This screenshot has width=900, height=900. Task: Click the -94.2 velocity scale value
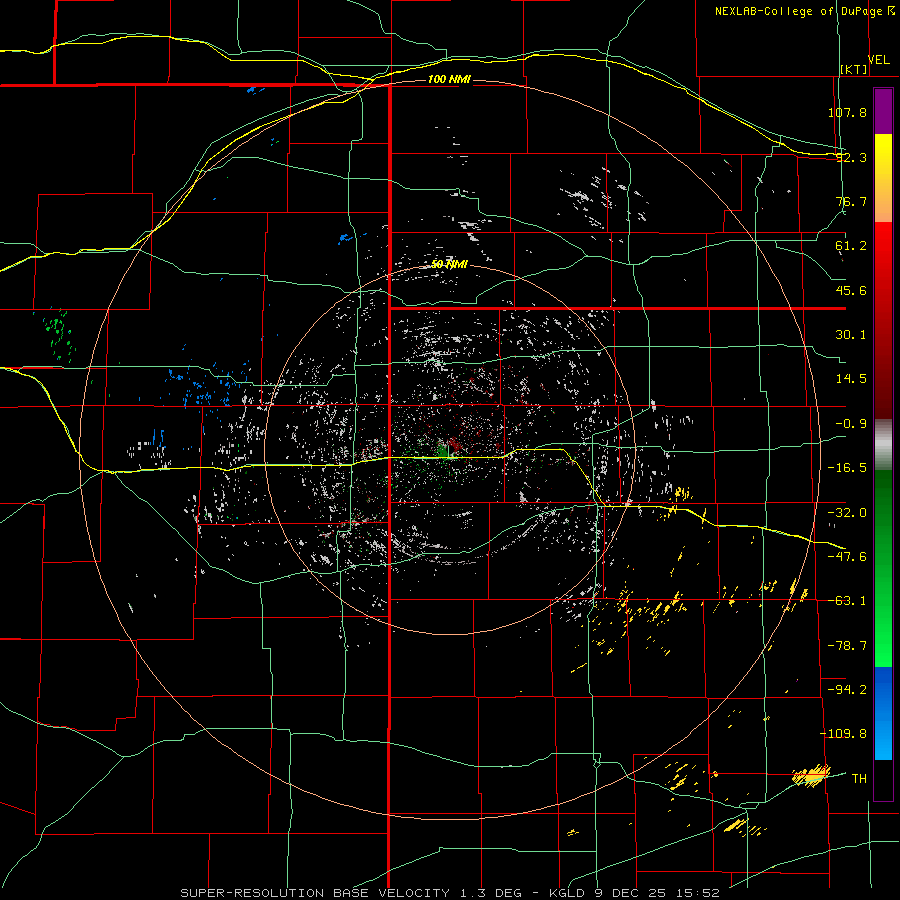[847, 689]
